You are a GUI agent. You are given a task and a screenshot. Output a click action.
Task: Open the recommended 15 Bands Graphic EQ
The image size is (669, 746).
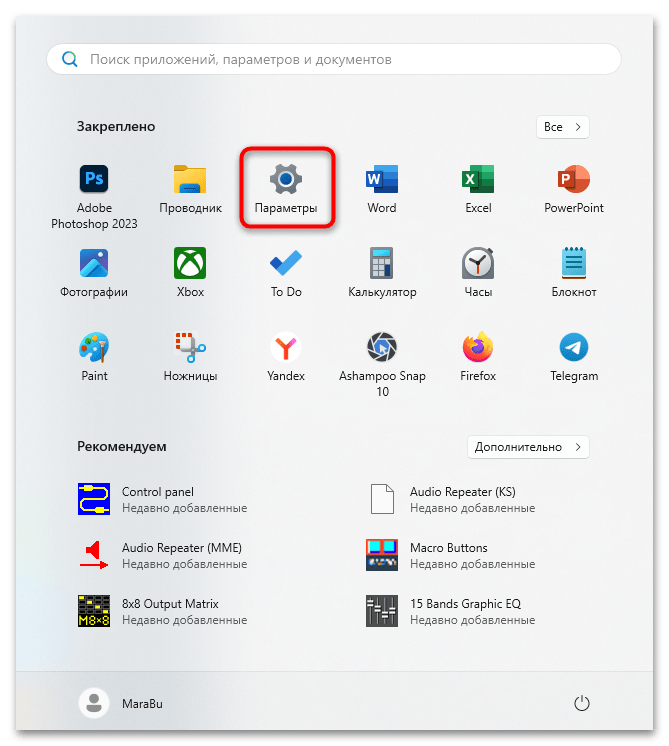point(464,611)
